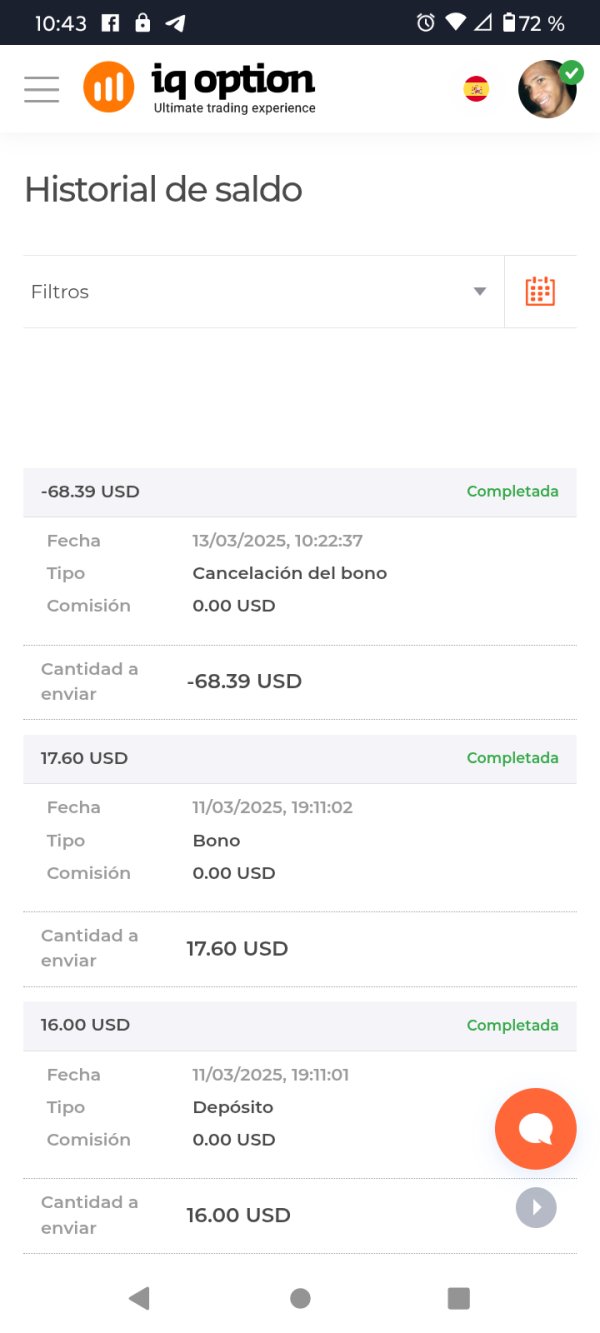
Task: Click the Filtros dropdown arrow
Action: pyautogui.click(x=480, y=292)
